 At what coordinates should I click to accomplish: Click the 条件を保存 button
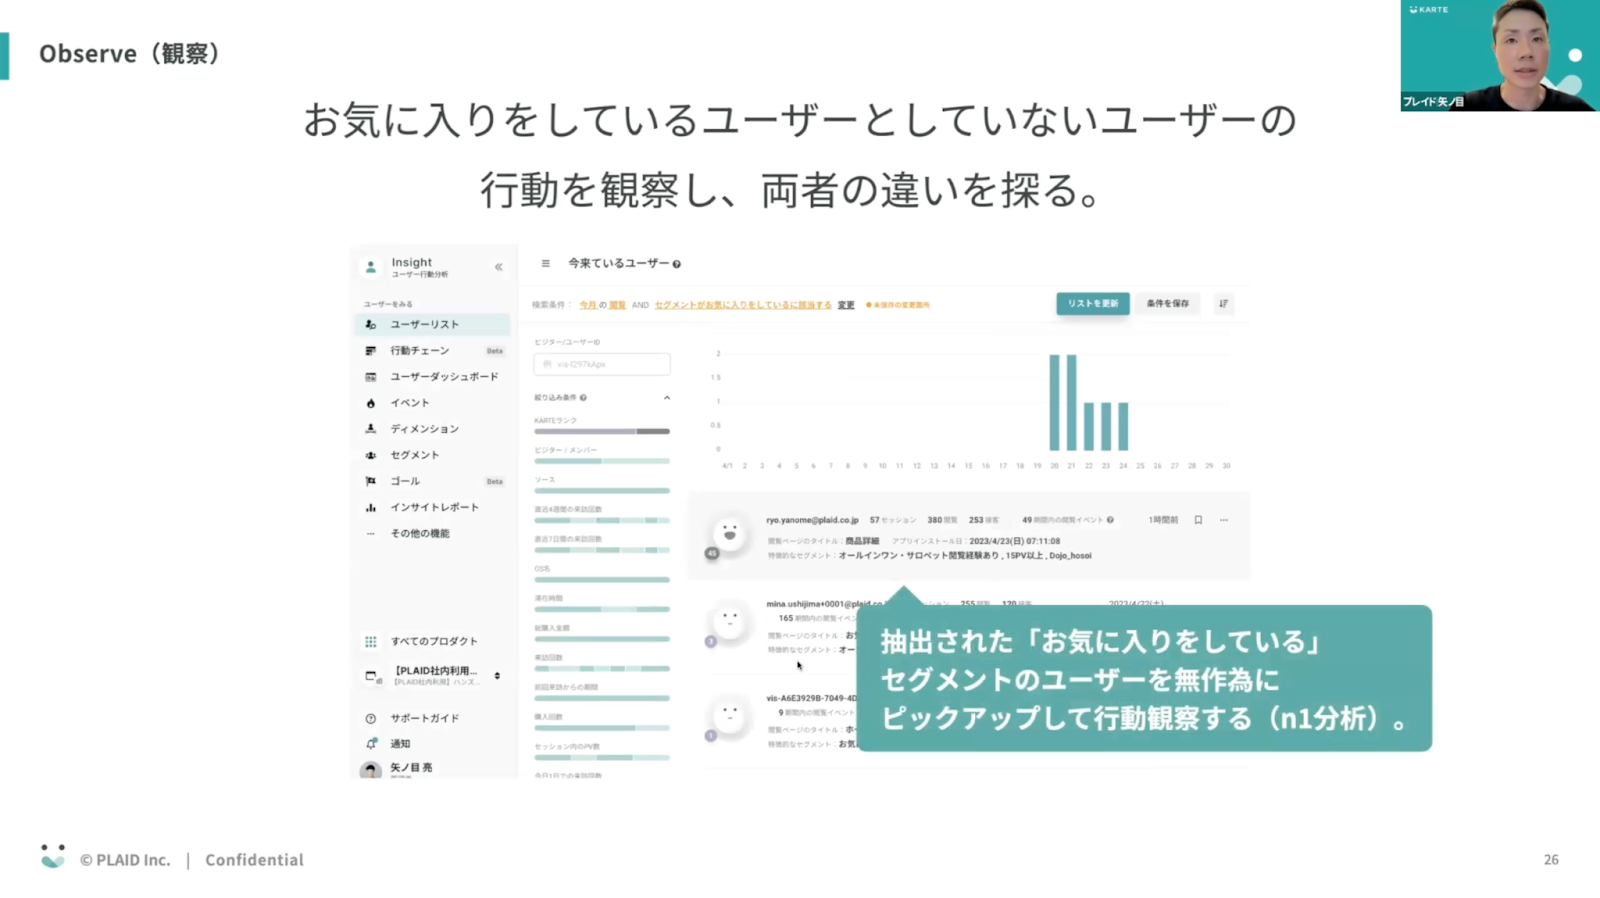tap(1167, 304)
